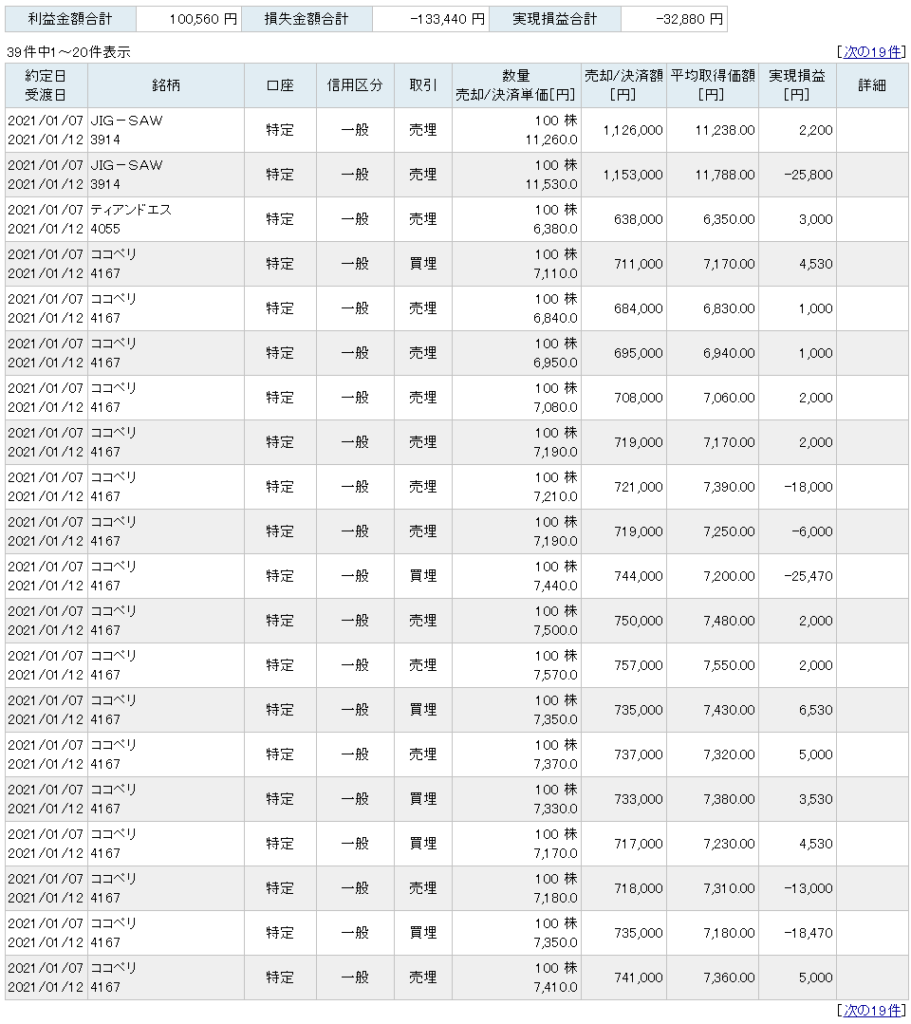The height and width of the screenshot is (1024, 911).
Task: Select the realized profit 3,530
Action: pos(816,799)
